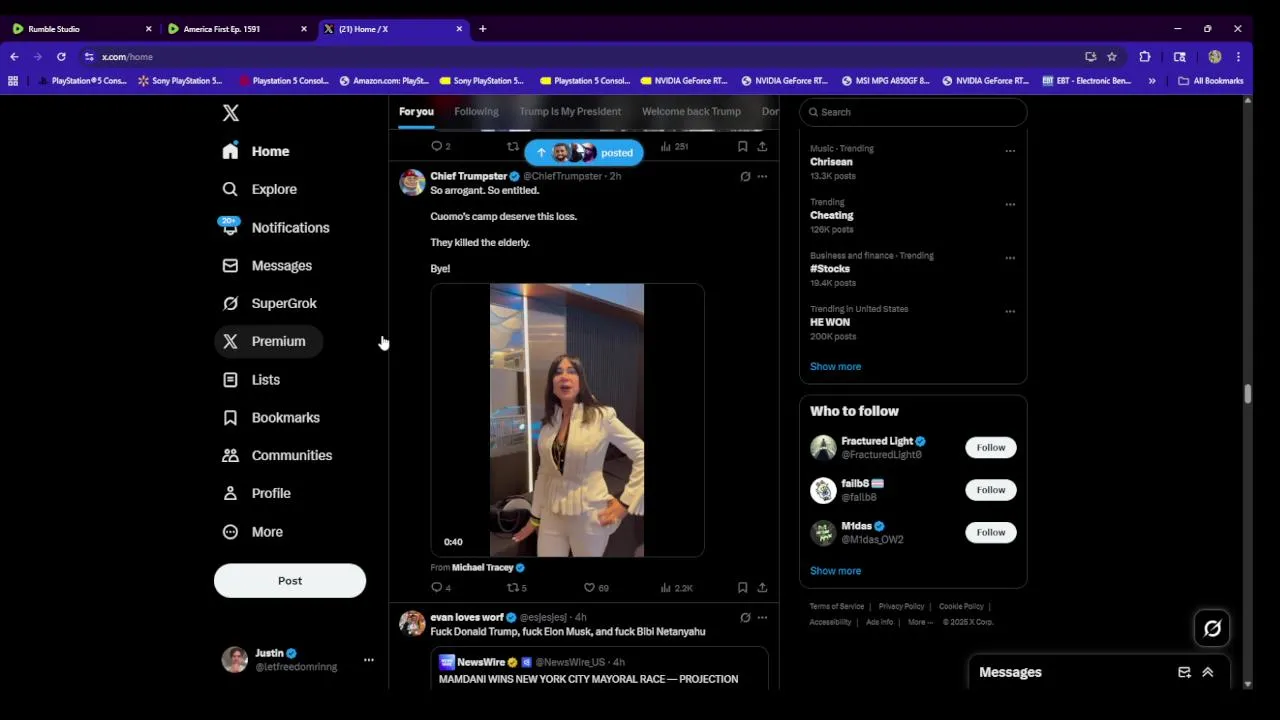Share the Chief Trumpster post
This screenshot has width=1280, height=720.
(762, 588)
